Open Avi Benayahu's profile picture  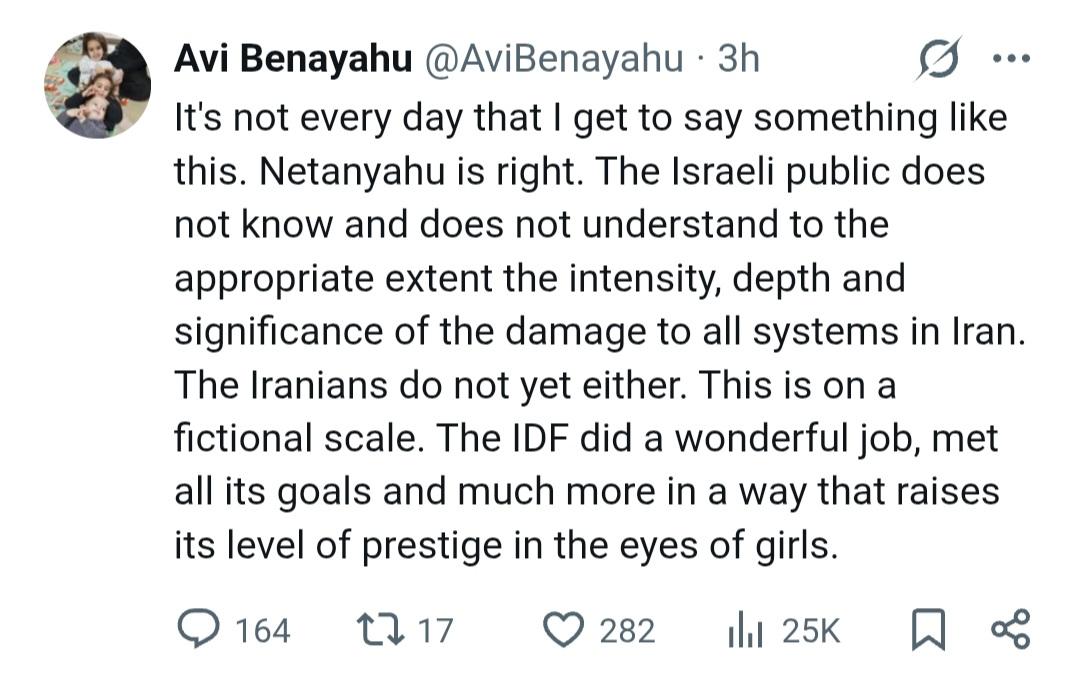[x=97, y=85]
